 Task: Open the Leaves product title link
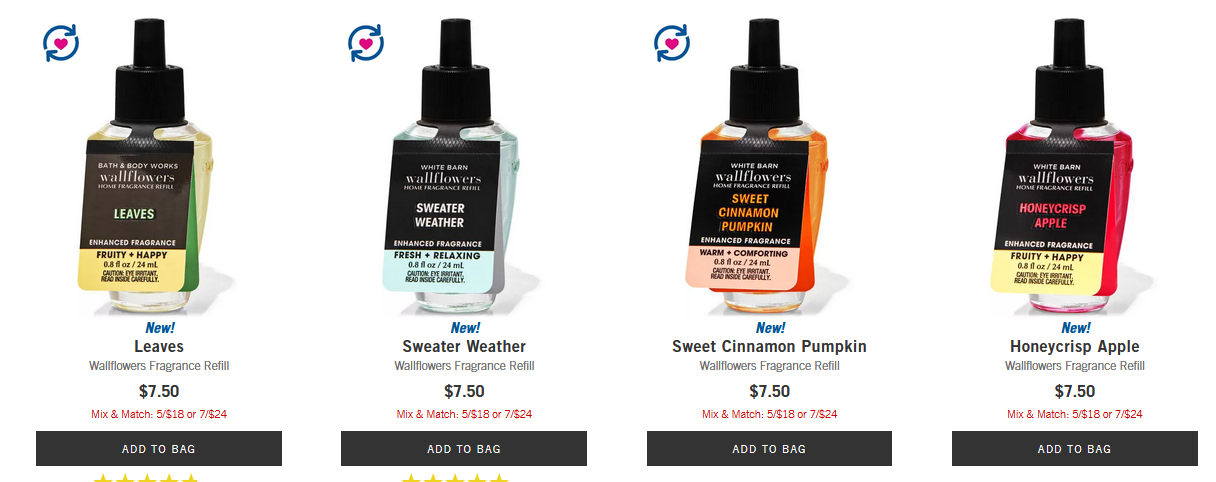click(159, 347)
